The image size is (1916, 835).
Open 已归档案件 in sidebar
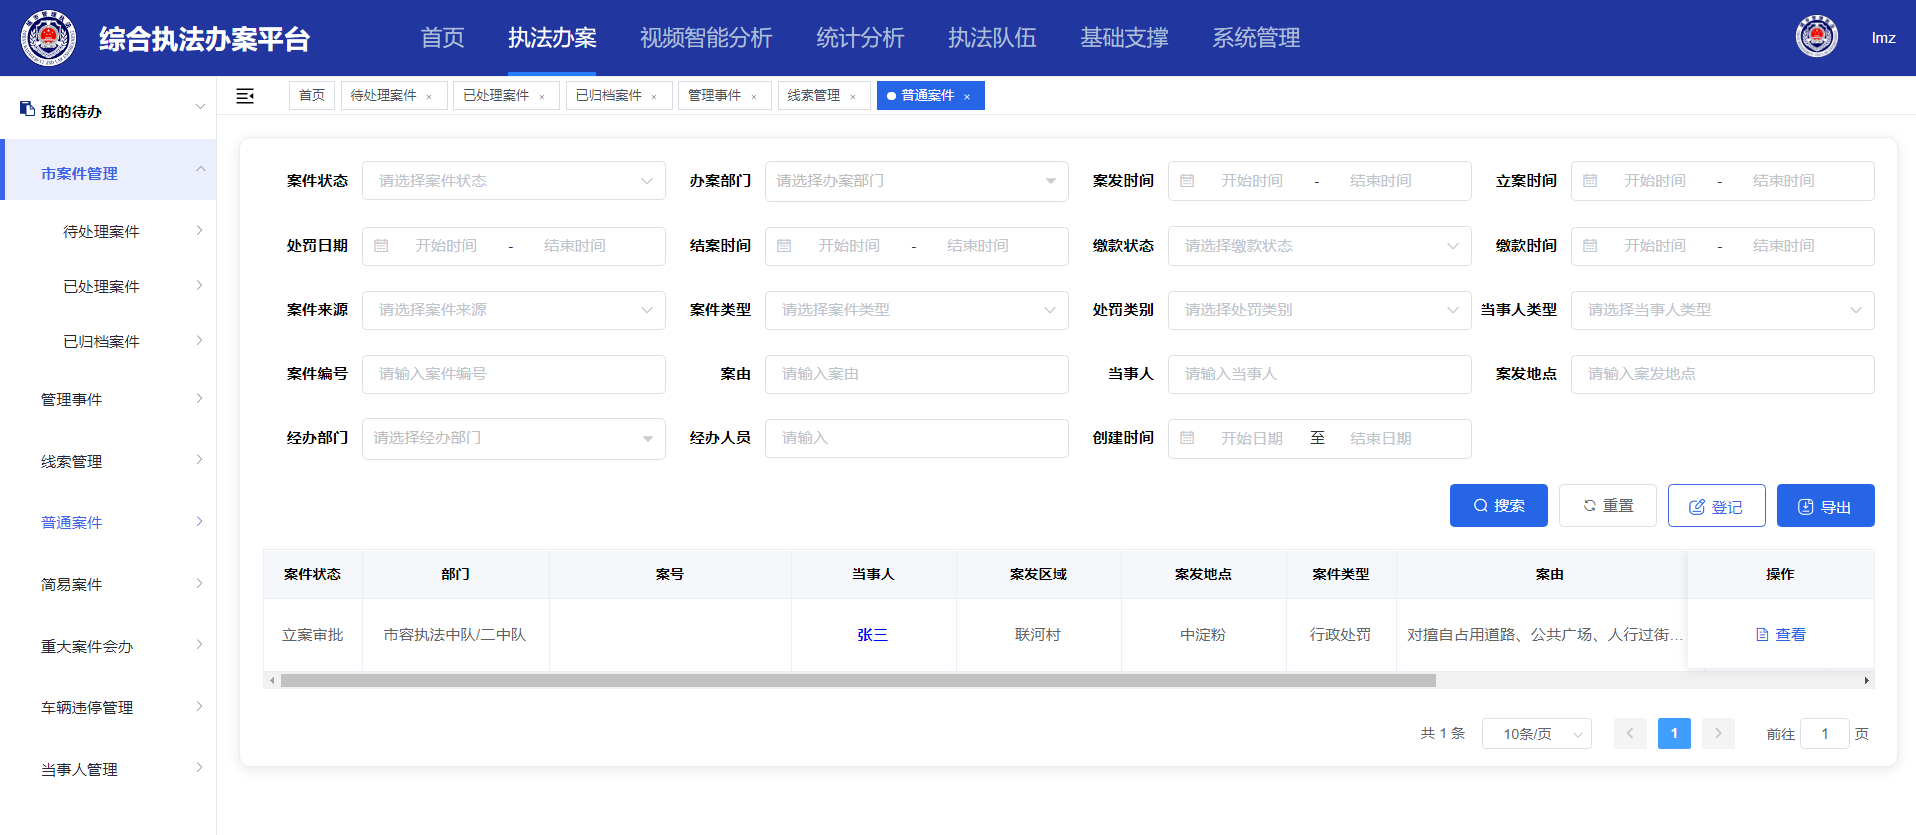tap(108, 341)
